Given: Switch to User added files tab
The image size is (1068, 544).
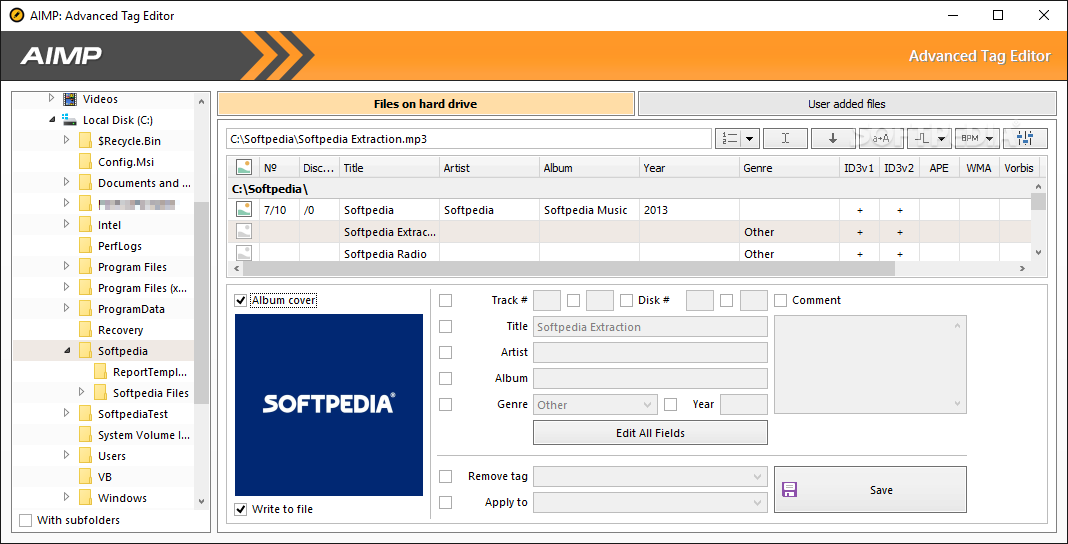Looking at the screenshot, I should (x=847, y=104).
